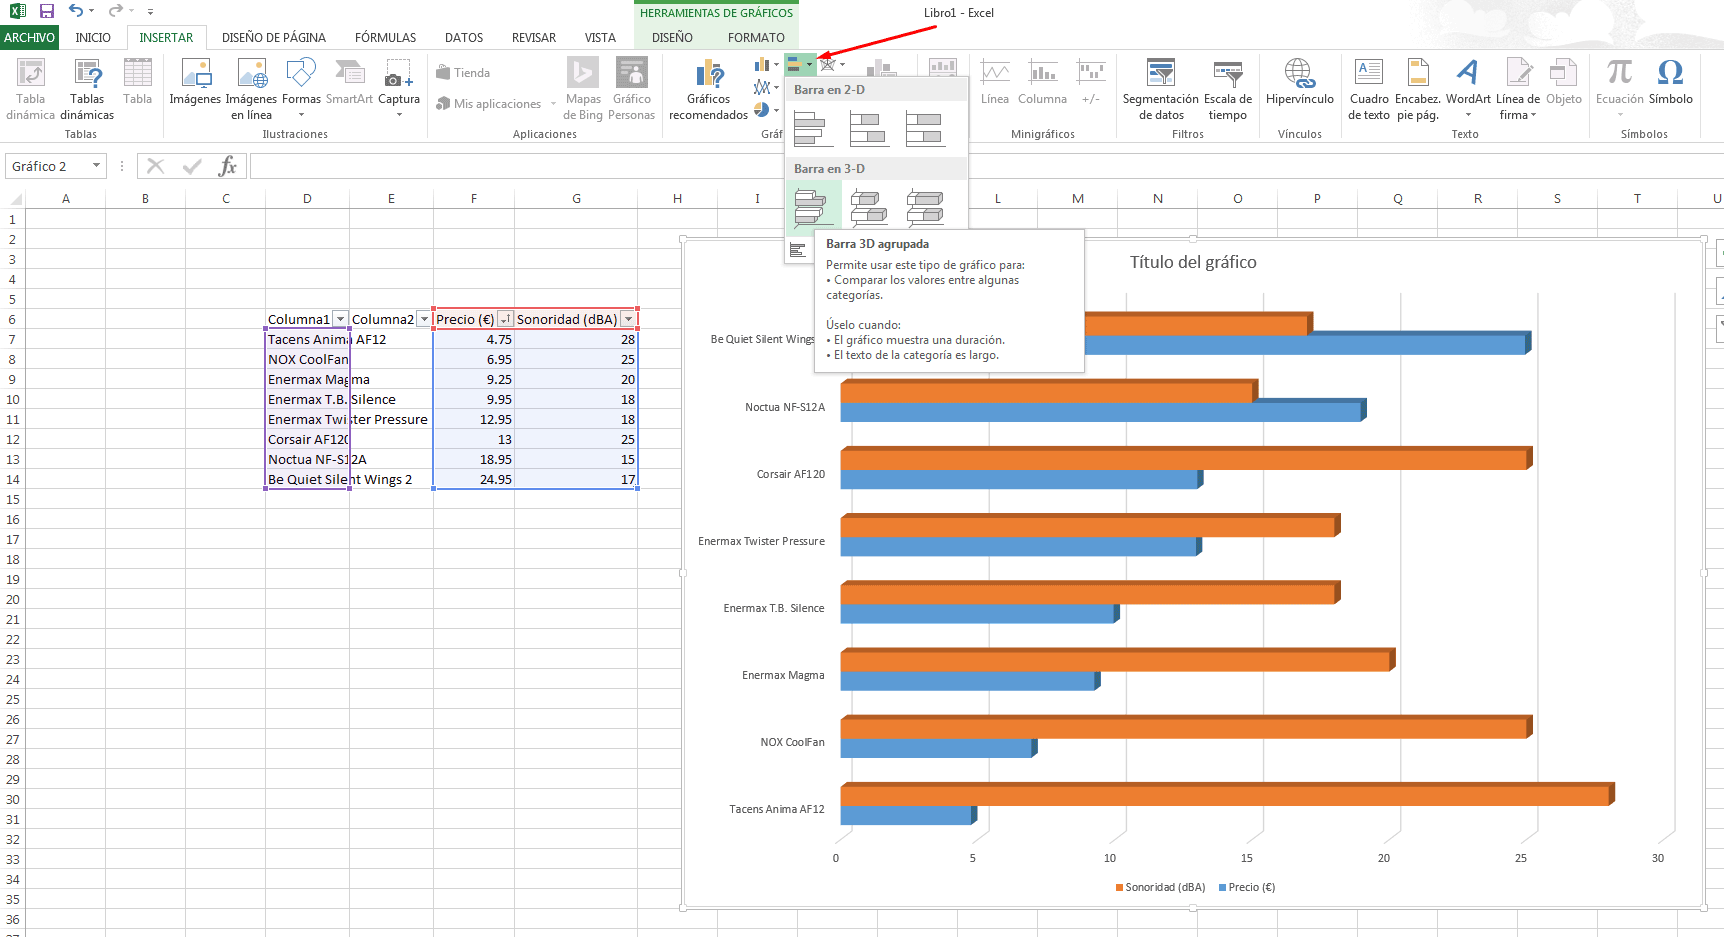Choose the 3-D 100% stacked bar chart
This screenshot has height=937, width=1724.
[924, 207]
